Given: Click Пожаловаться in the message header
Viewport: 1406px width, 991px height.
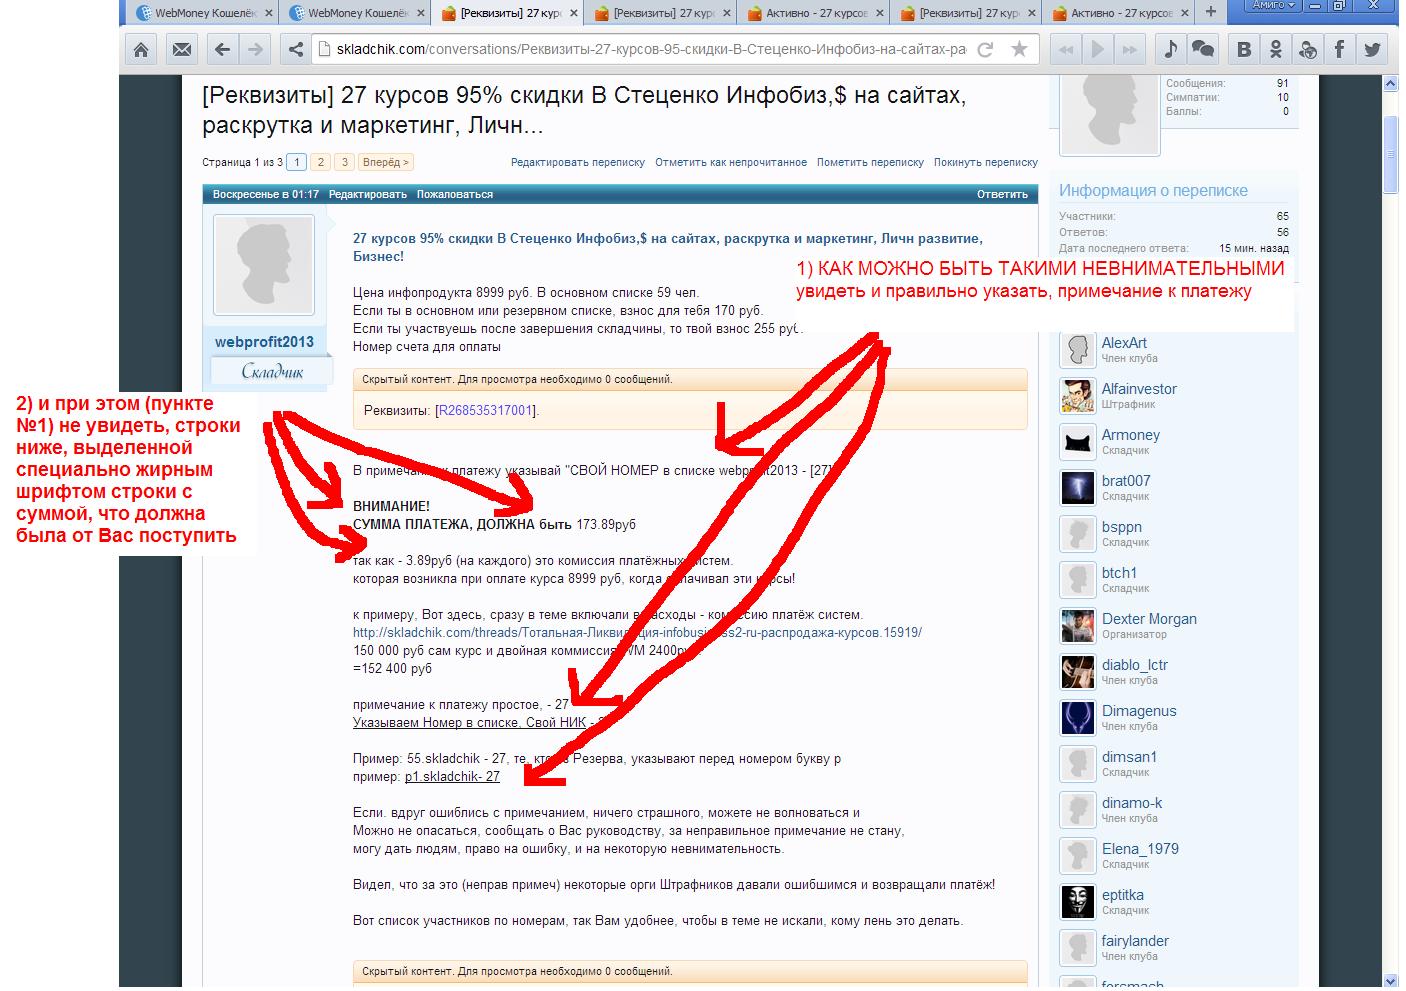Looking at the screenshot, I should 455,194.
